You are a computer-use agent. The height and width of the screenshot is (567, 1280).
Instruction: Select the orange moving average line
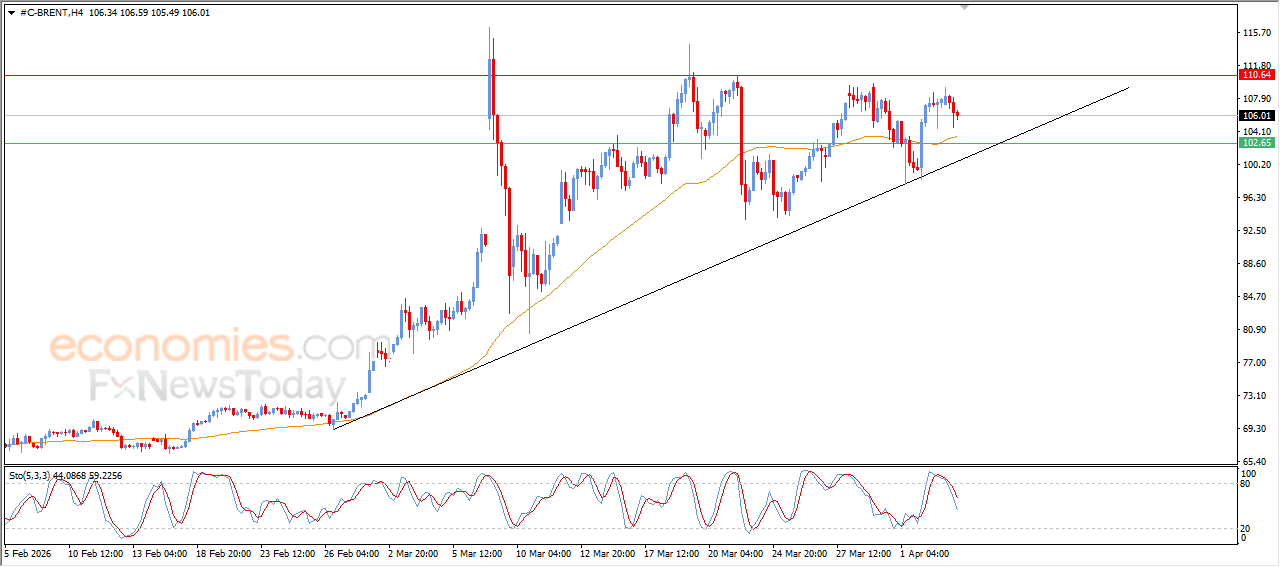[600, 248]
